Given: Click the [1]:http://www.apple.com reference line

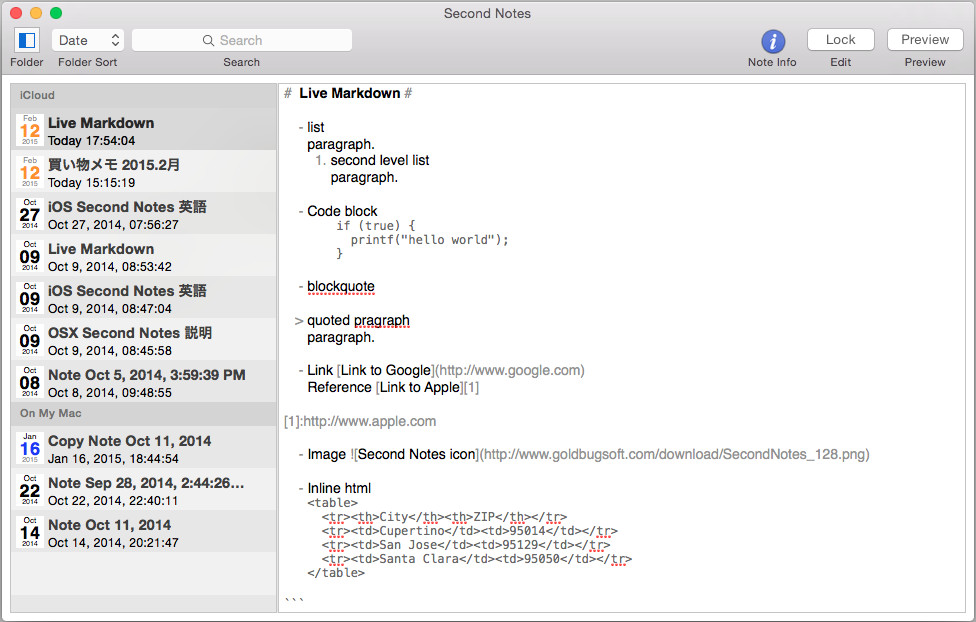Looking at the screenshot, I should (x=360, y=422).
